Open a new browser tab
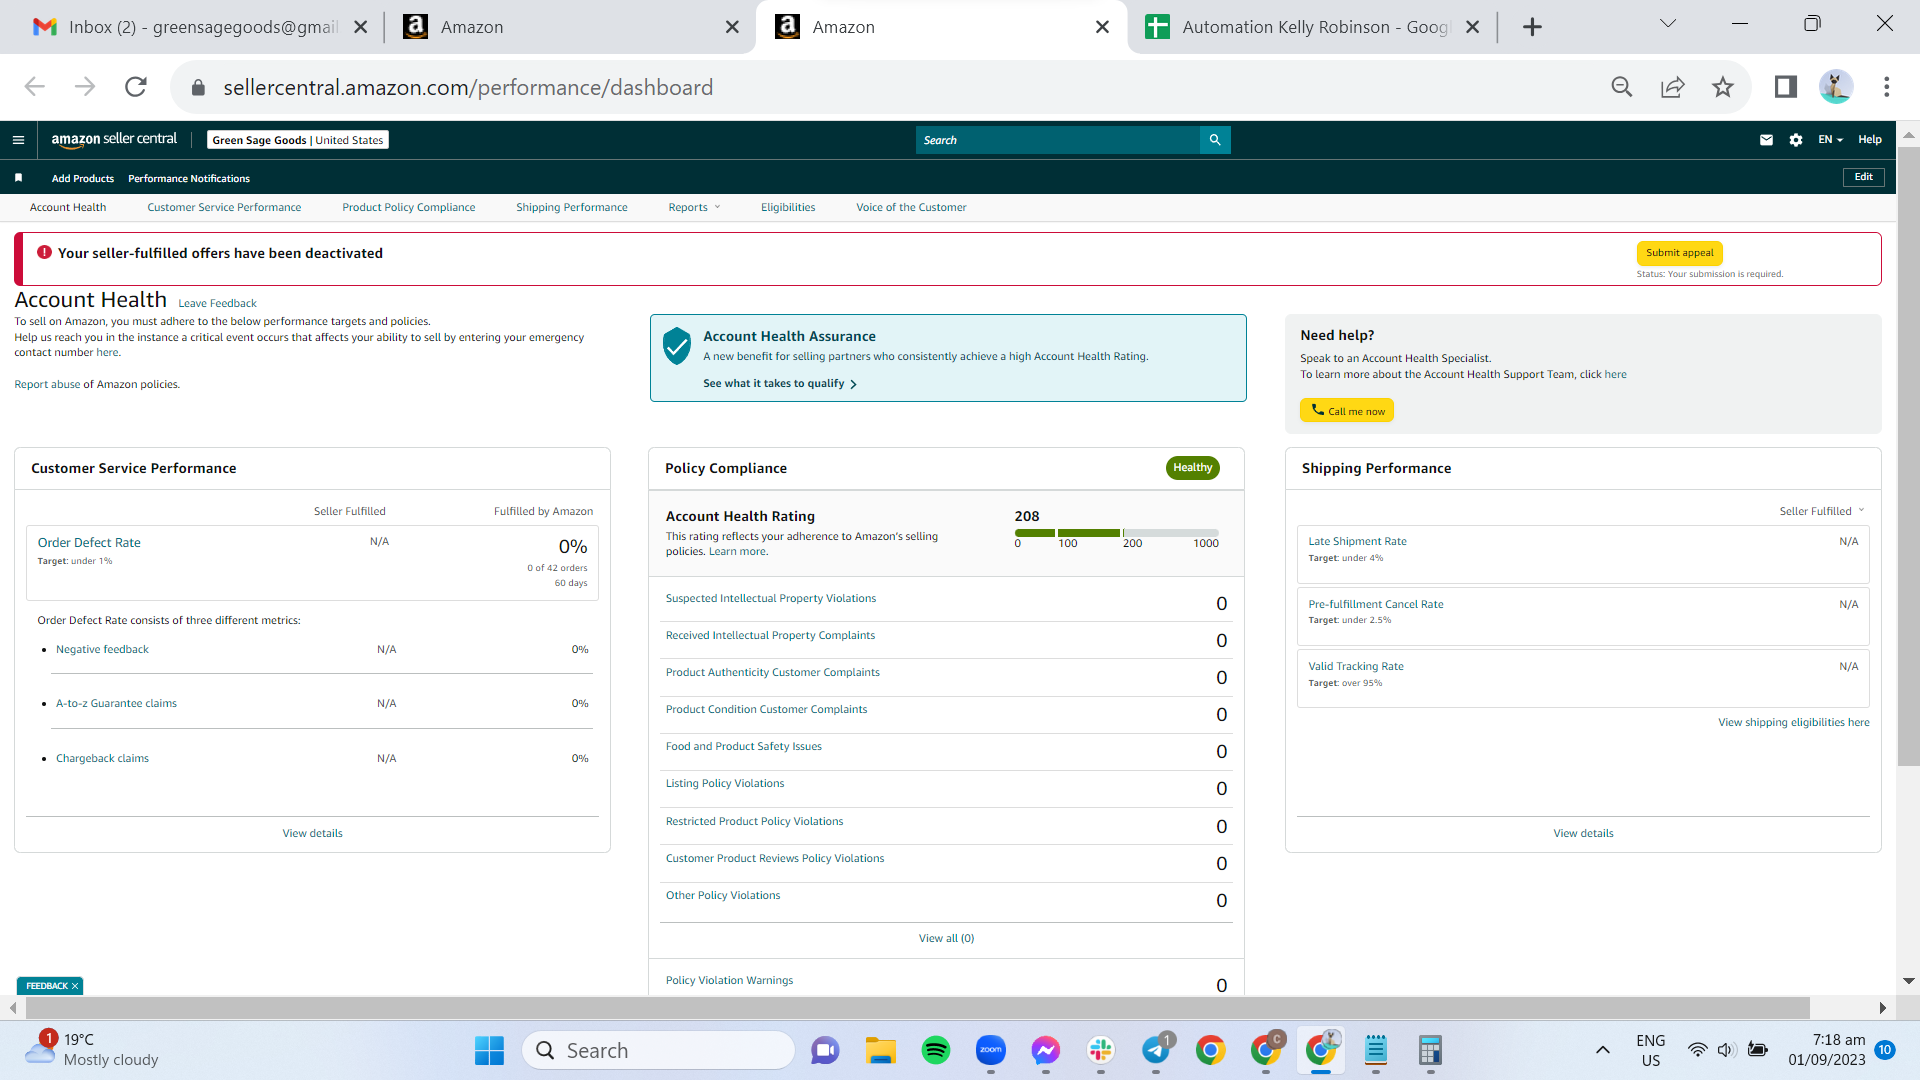This screenshot has height=1080, width=1920. tap(1532, 27)
